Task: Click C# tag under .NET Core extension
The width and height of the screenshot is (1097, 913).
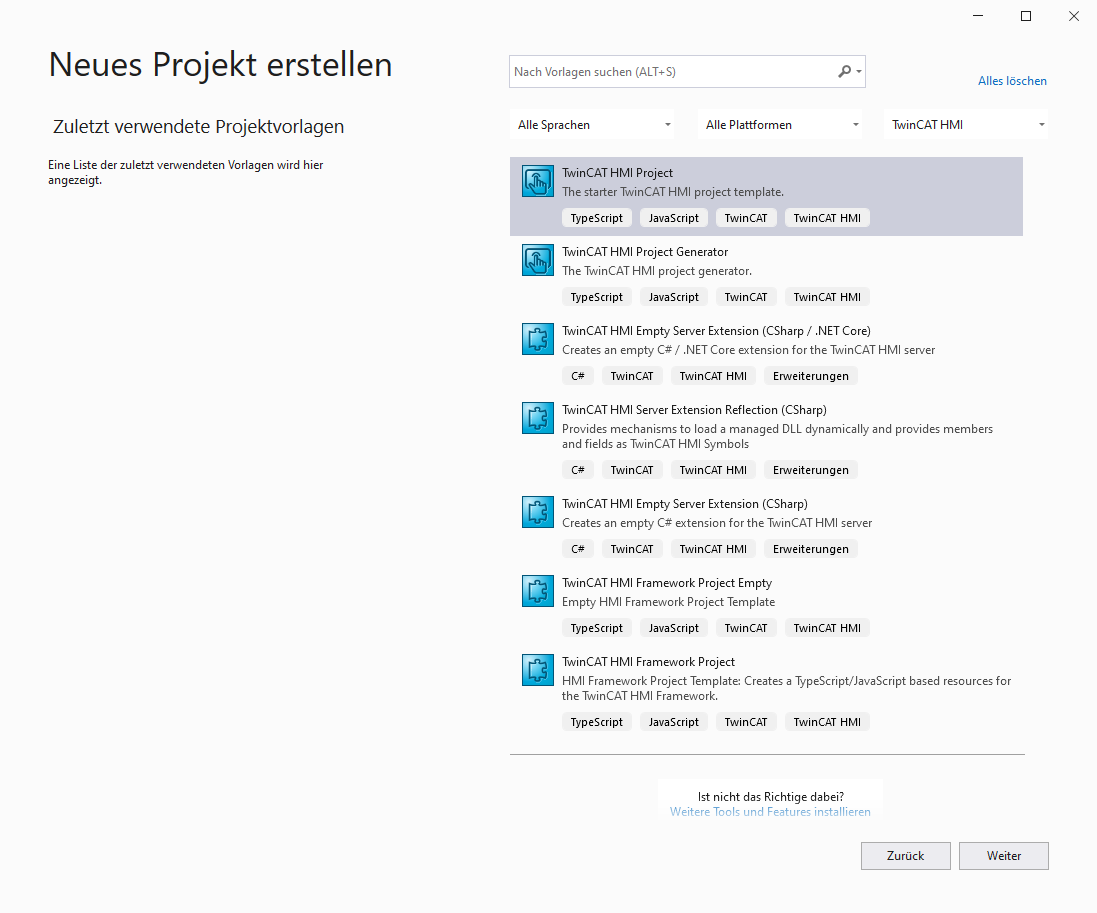Action: tap(578, 376)
